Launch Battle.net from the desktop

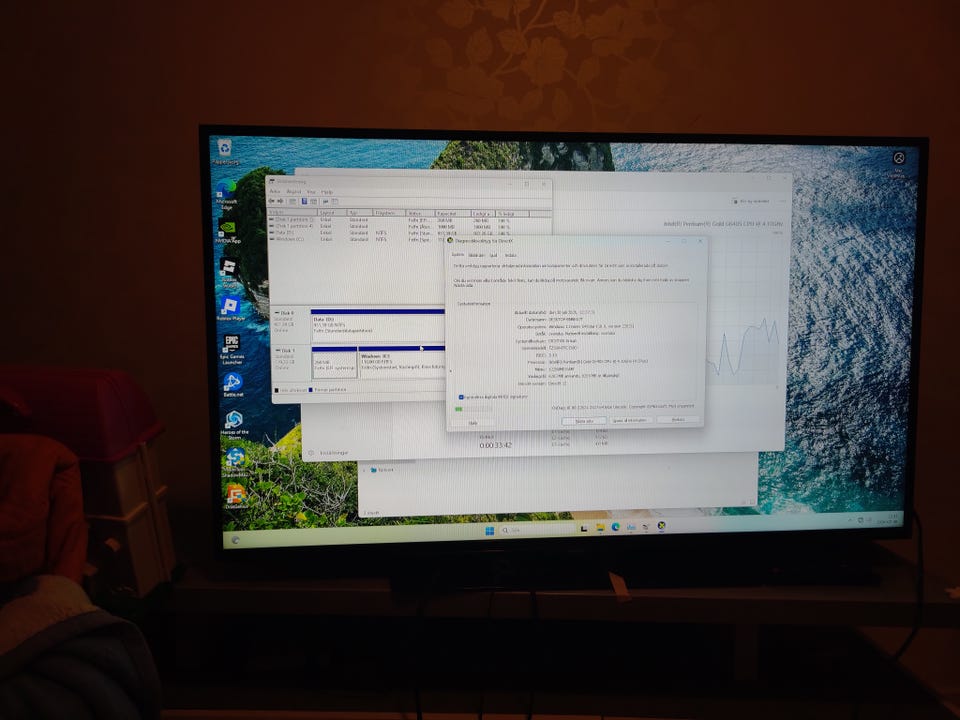coord(233,385)
